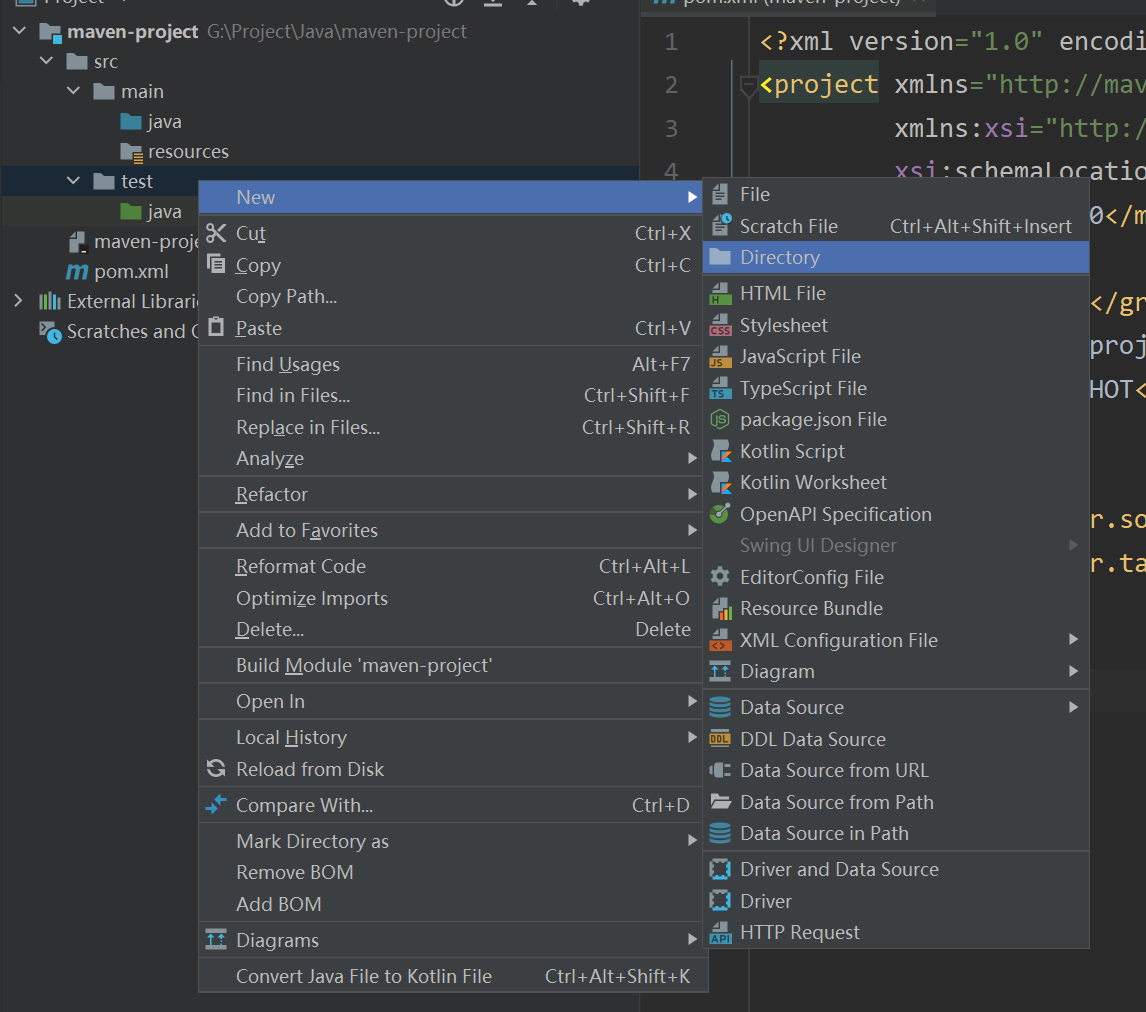Collapse the test folder chevron
This screenshot has width=1146, height=1012.
[74, 180]
